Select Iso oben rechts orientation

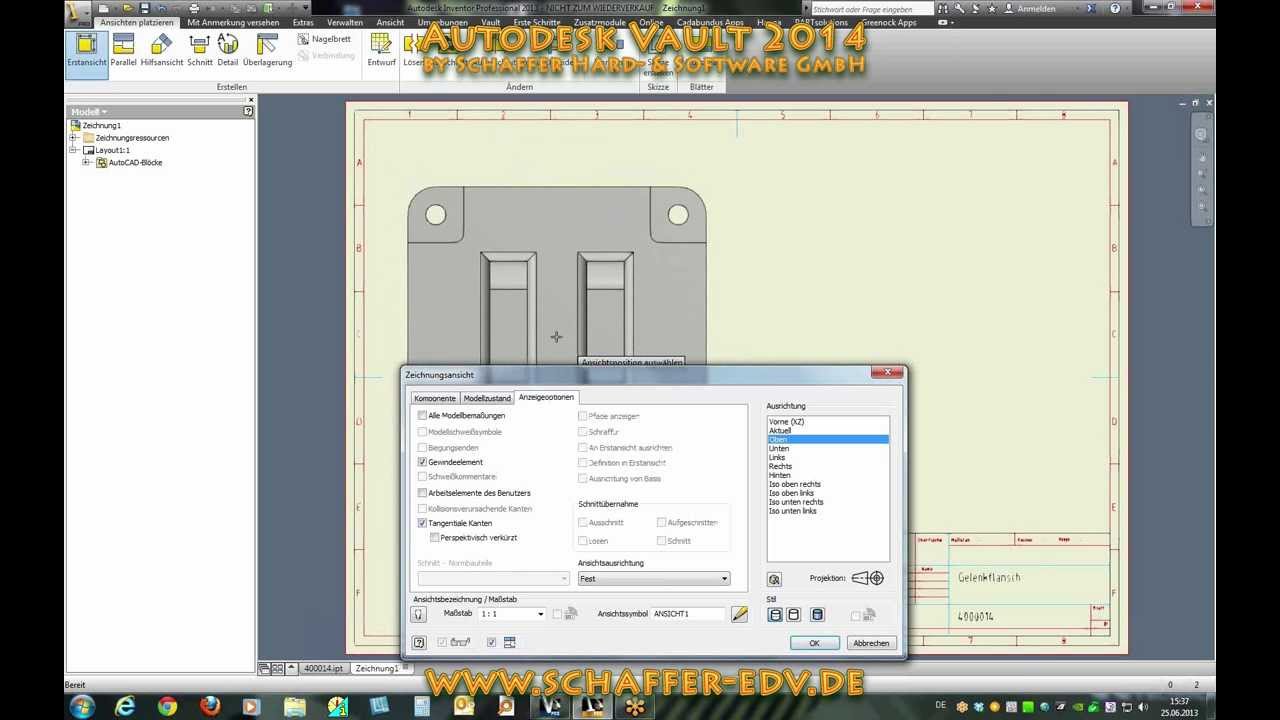coord(795,484)
